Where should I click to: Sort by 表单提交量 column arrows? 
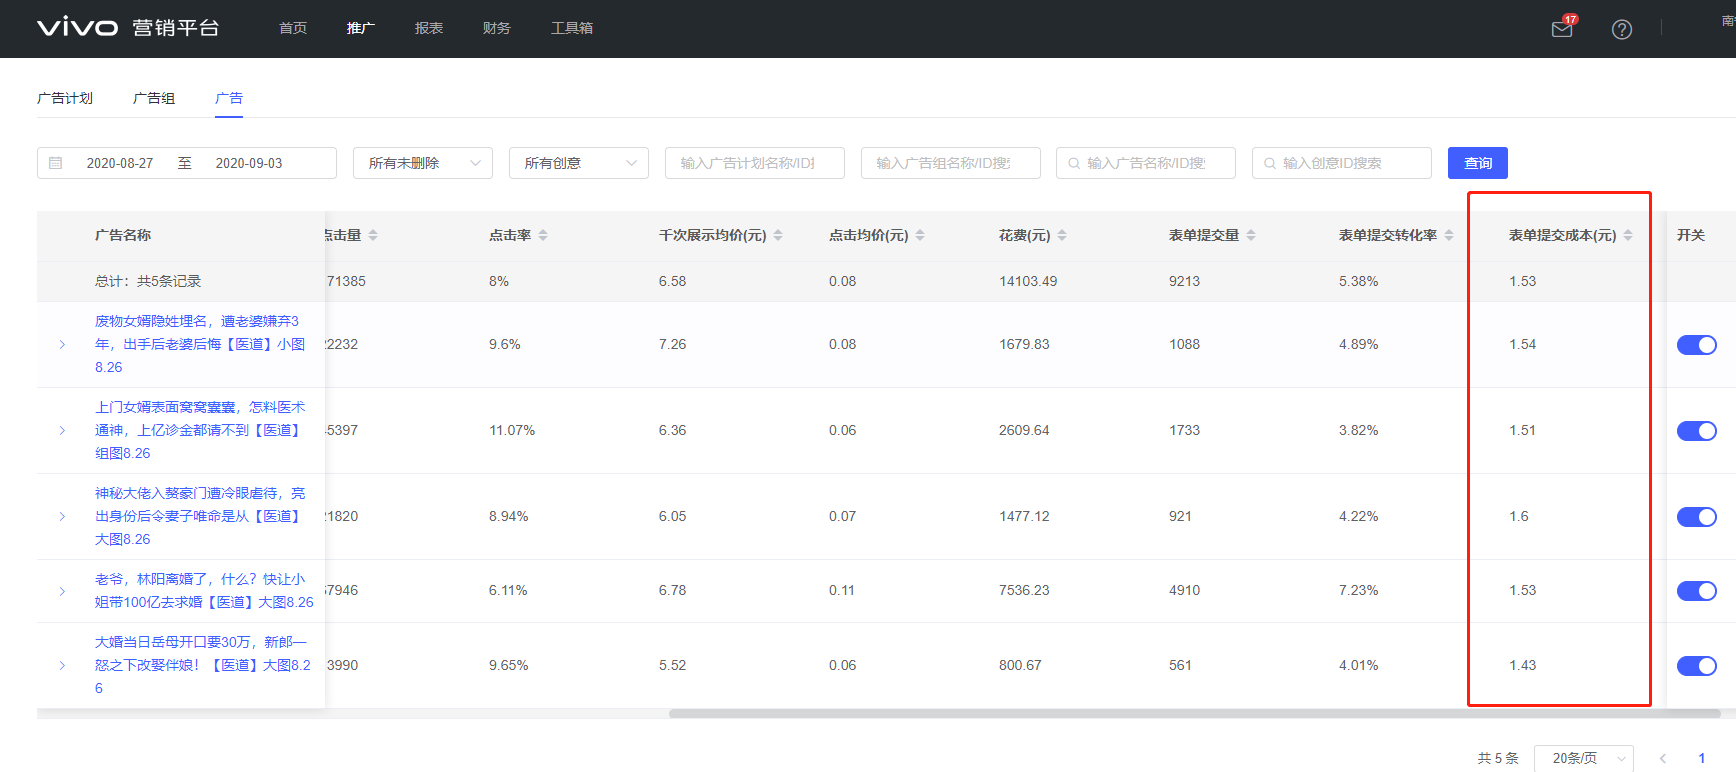(x=1251, y=235)
